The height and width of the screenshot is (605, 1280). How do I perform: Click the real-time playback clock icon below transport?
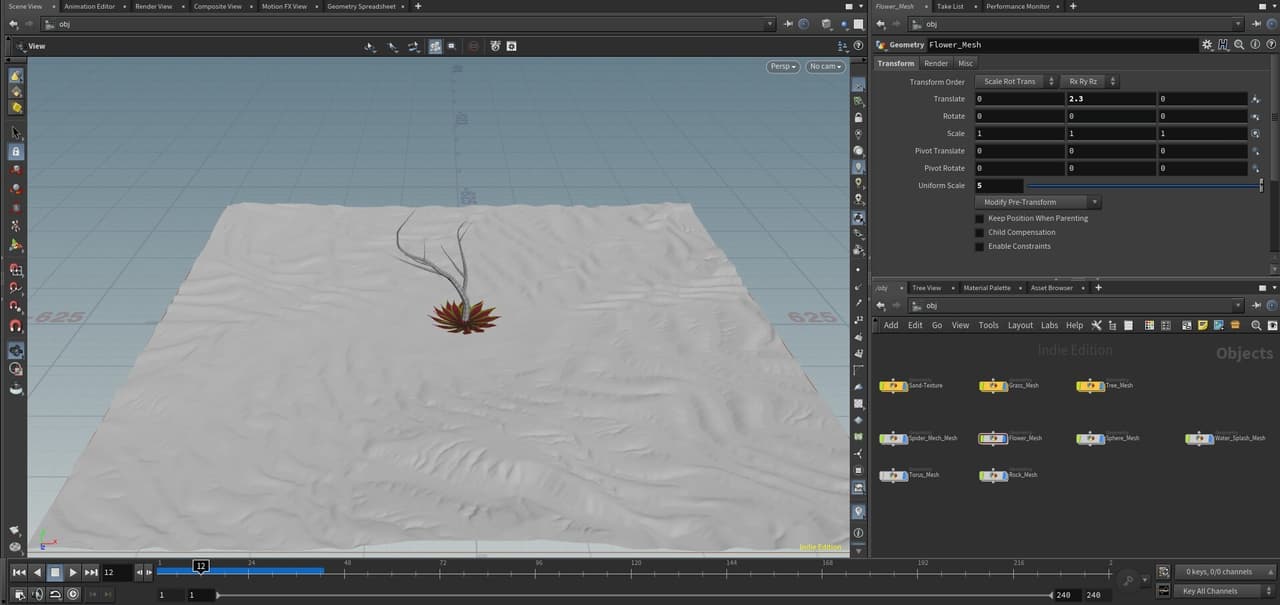tap(73, 593)
